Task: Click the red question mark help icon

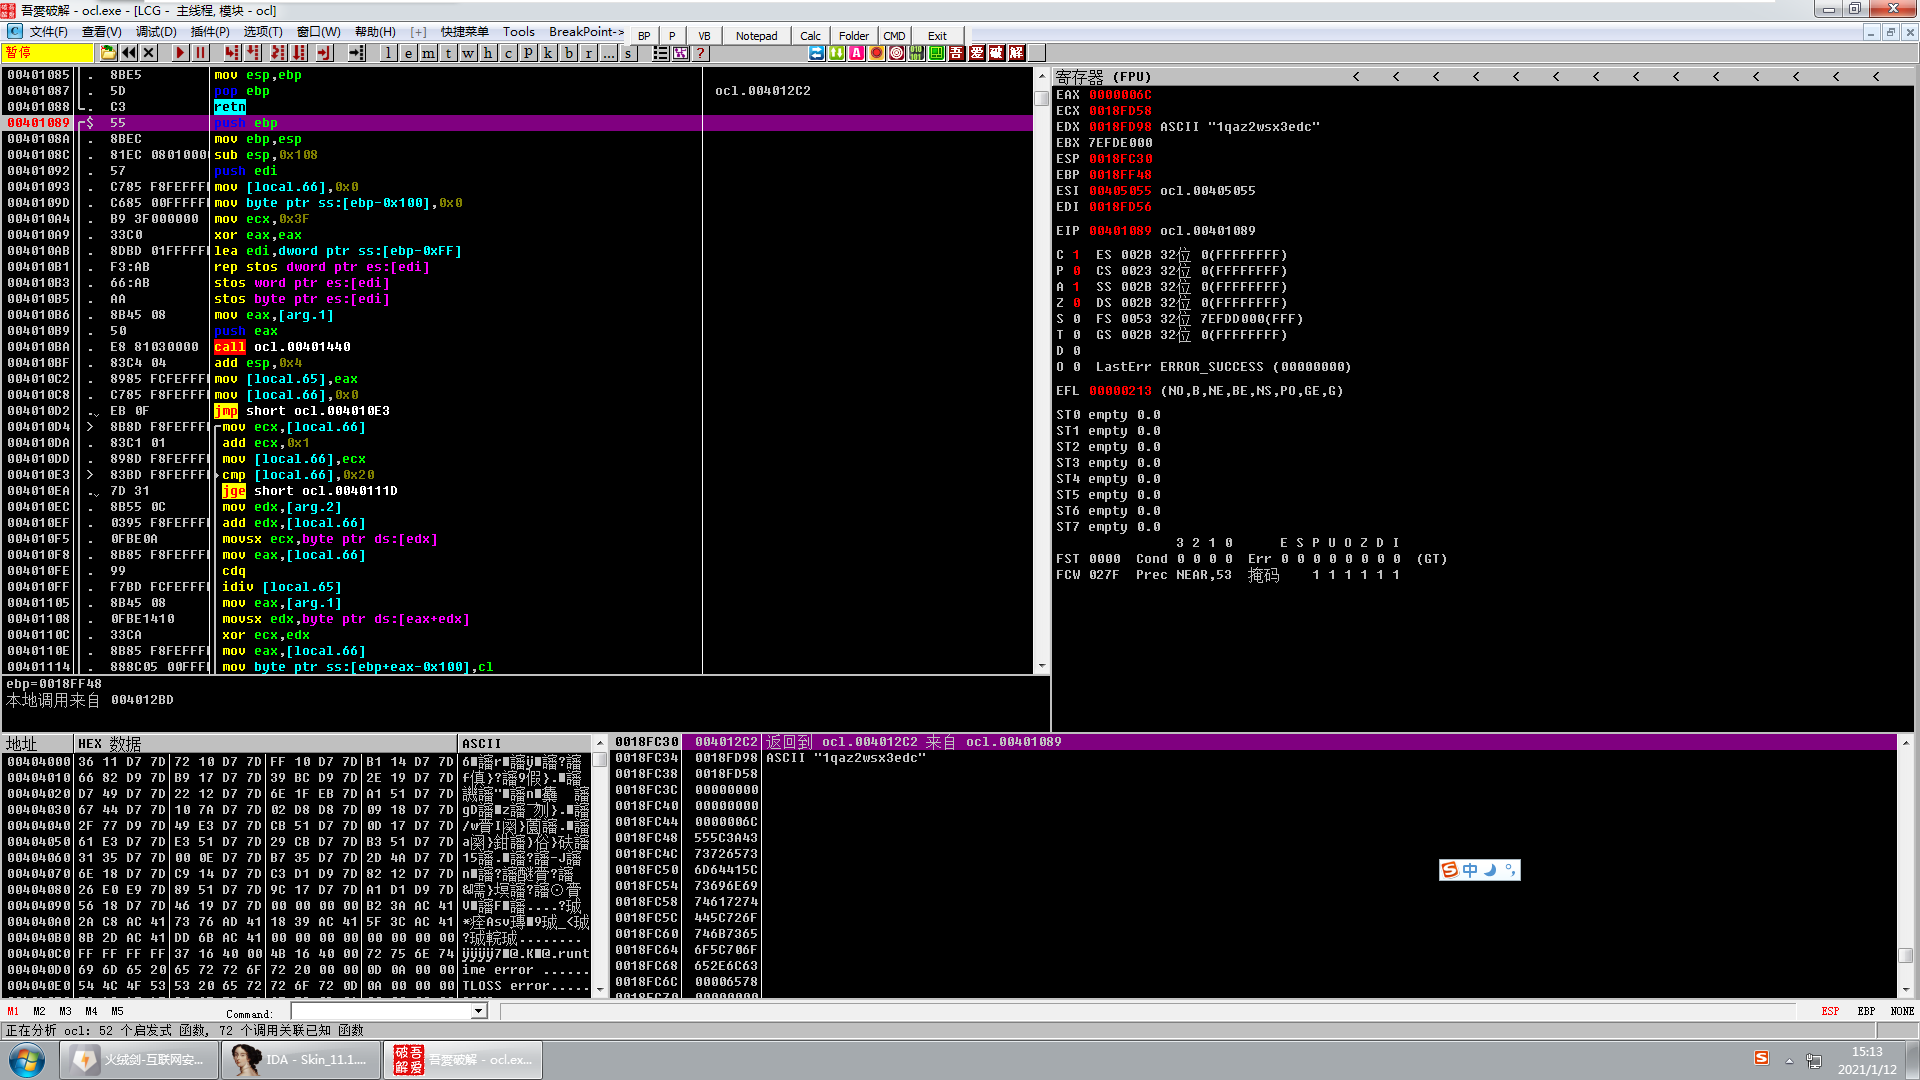Action: (x=701, y=53)
